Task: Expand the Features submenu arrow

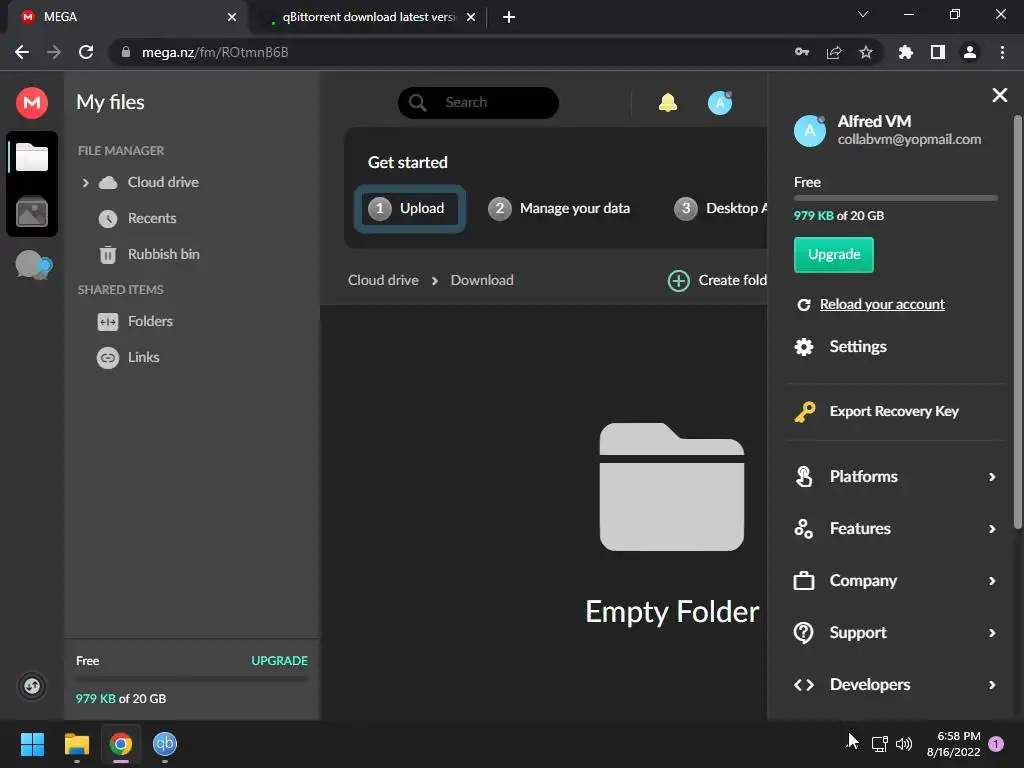Action: (992, 529)
